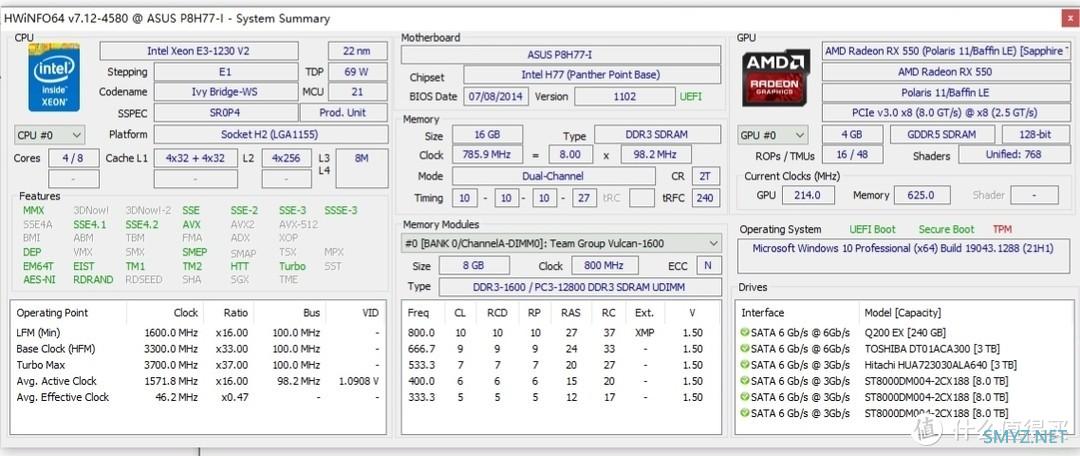Click the BIOS version 1102 field
1080x456 pixels.
(x=625, y=96)
